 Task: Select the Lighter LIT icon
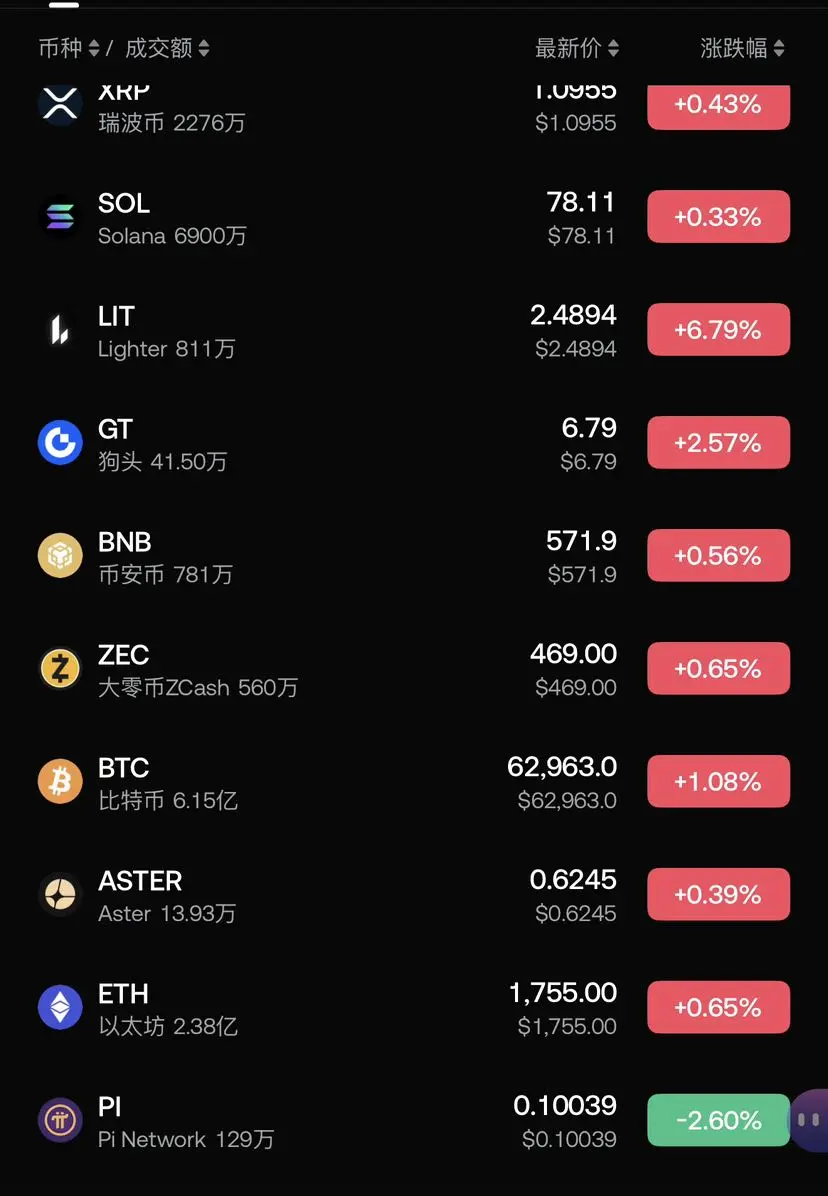click(60, 330)
